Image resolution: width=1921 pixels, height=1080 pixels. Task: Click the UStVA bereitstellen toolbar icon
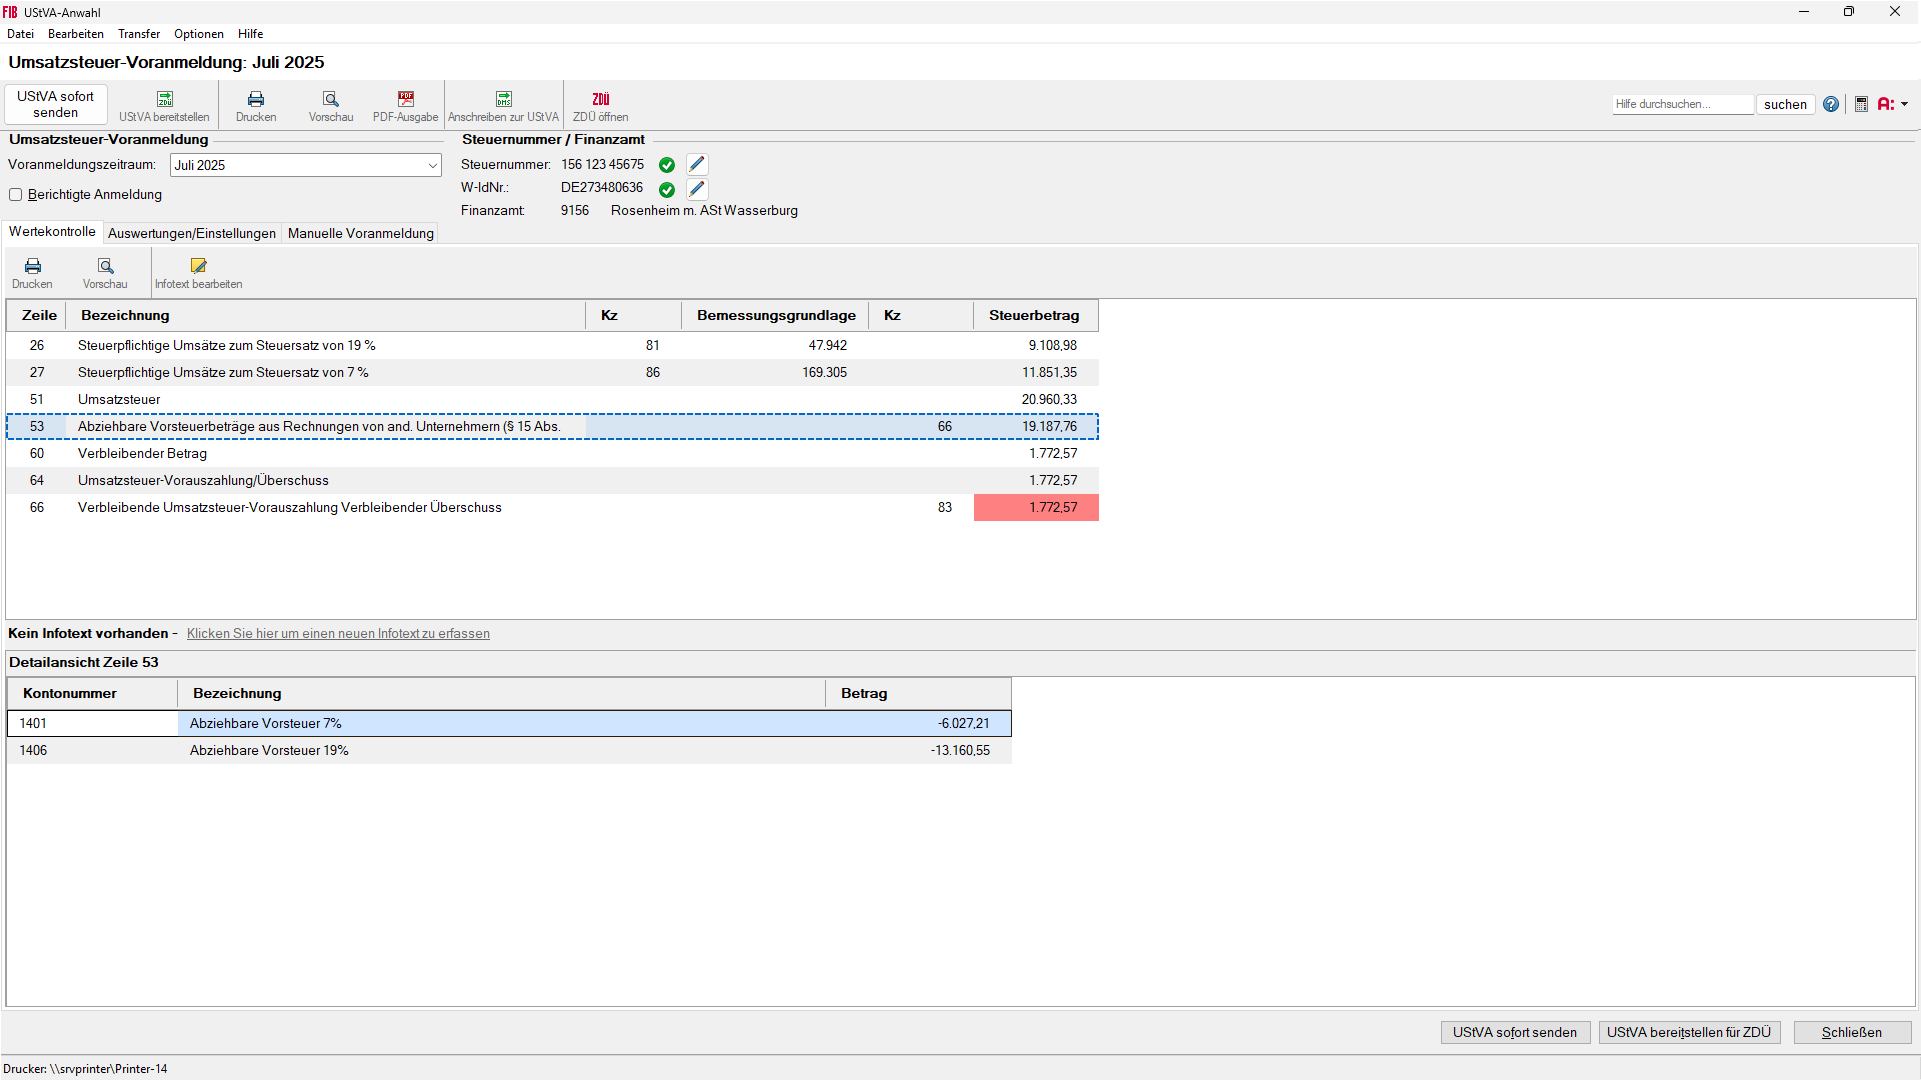[x=164, y=105]
